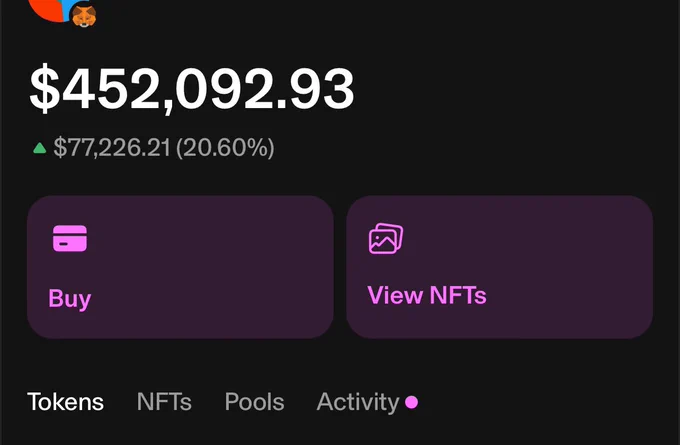Click the pink "Buy" label text
The image size is (680, 445).
[70, 298]
